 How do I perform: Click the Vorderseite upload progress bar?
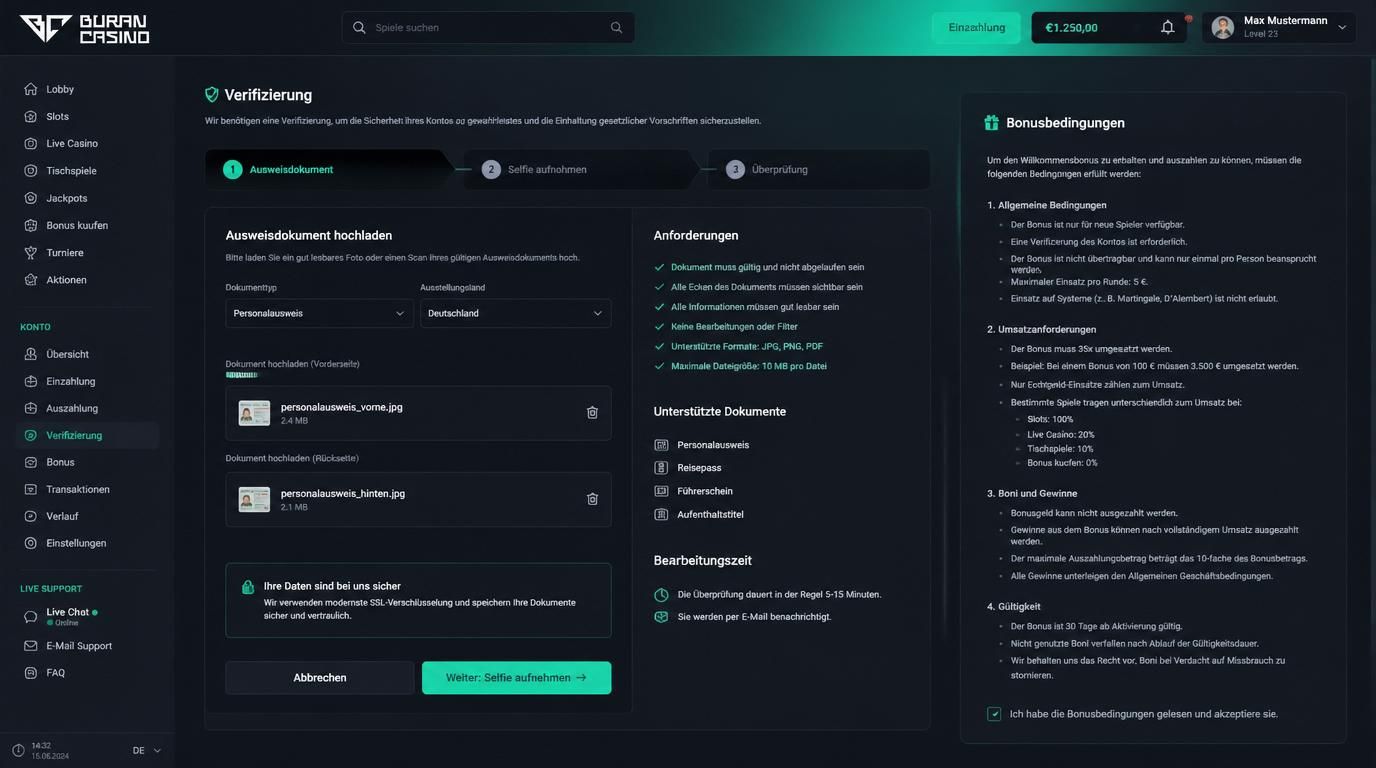coord(241,375)
